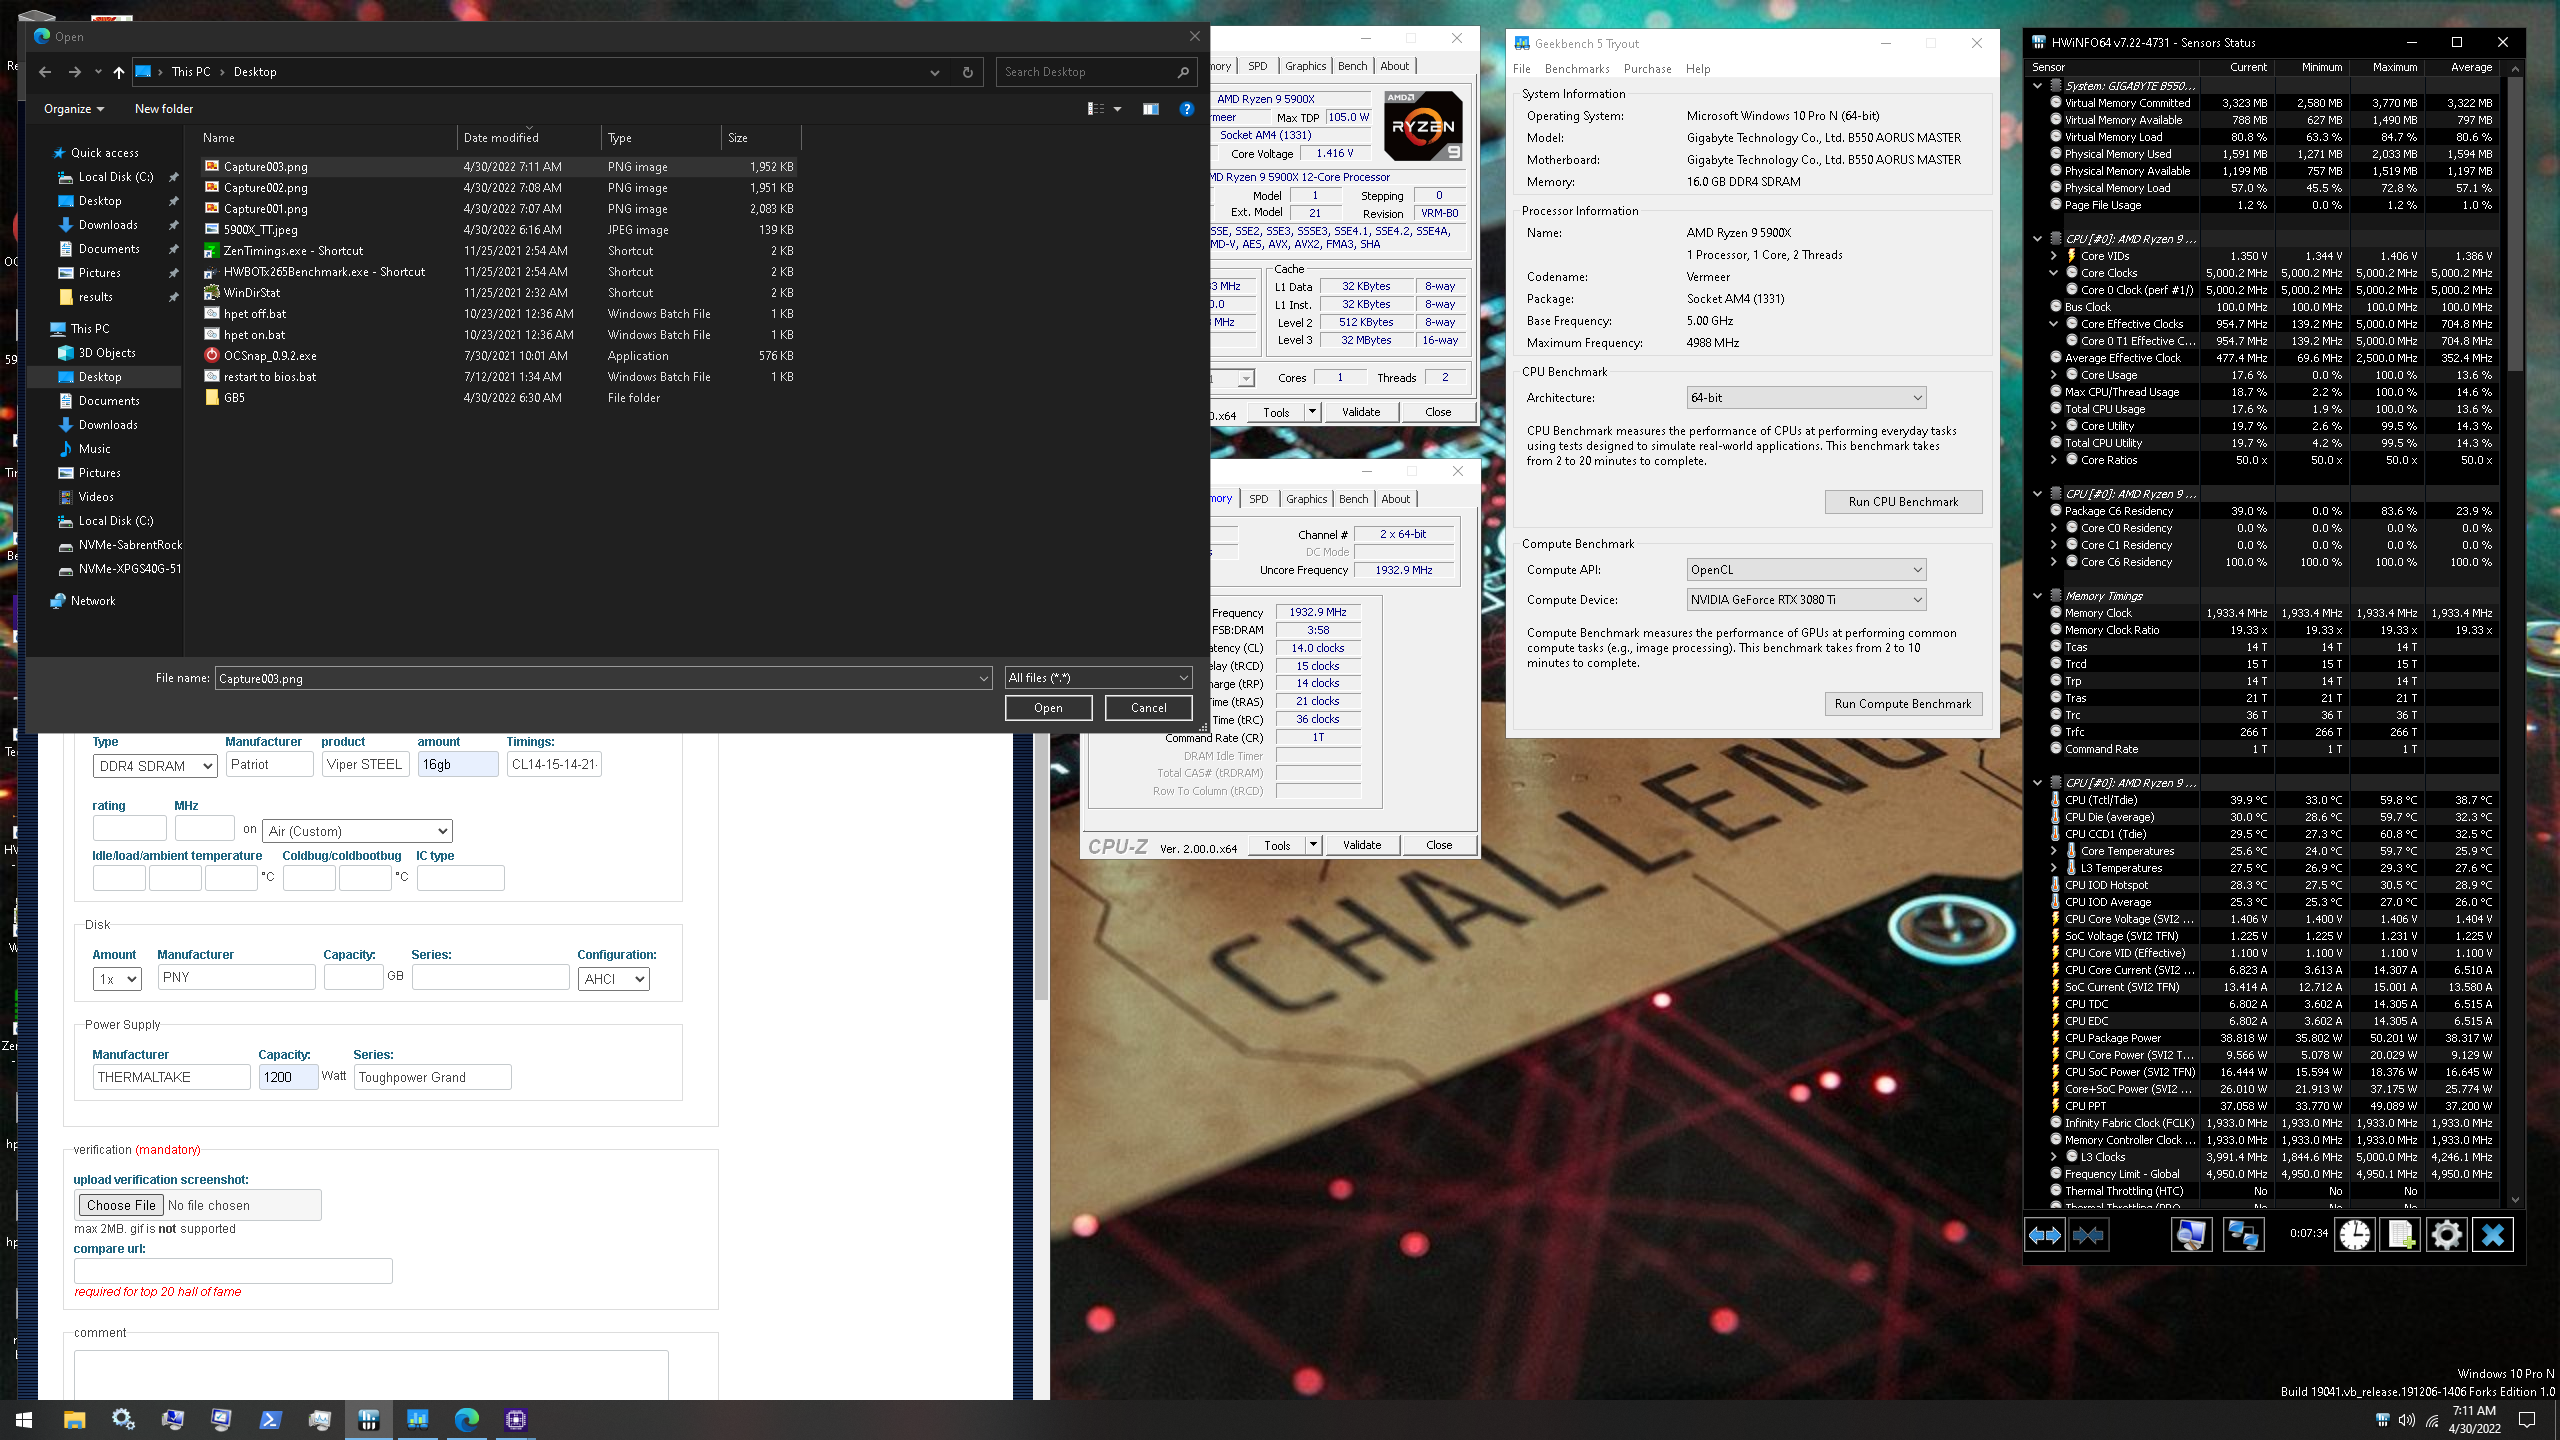
Task: Toggle the preview pane icon
Action: [1151, 109]
